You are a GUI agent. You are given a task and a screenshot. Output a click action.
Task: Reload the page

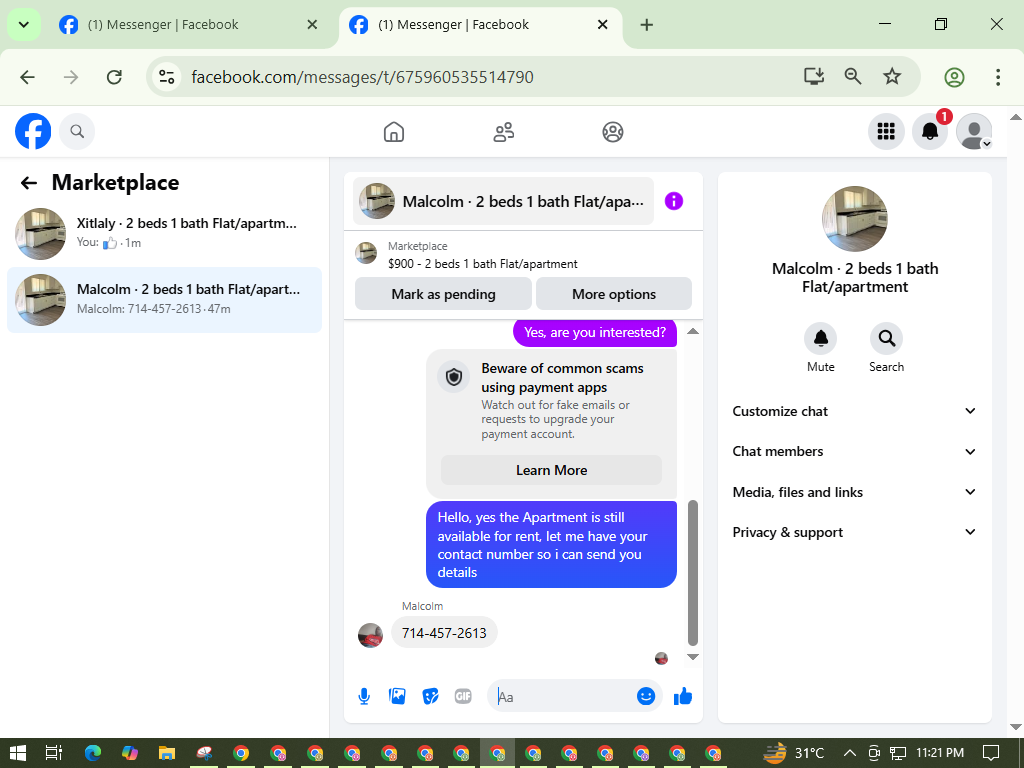(114, 77)
